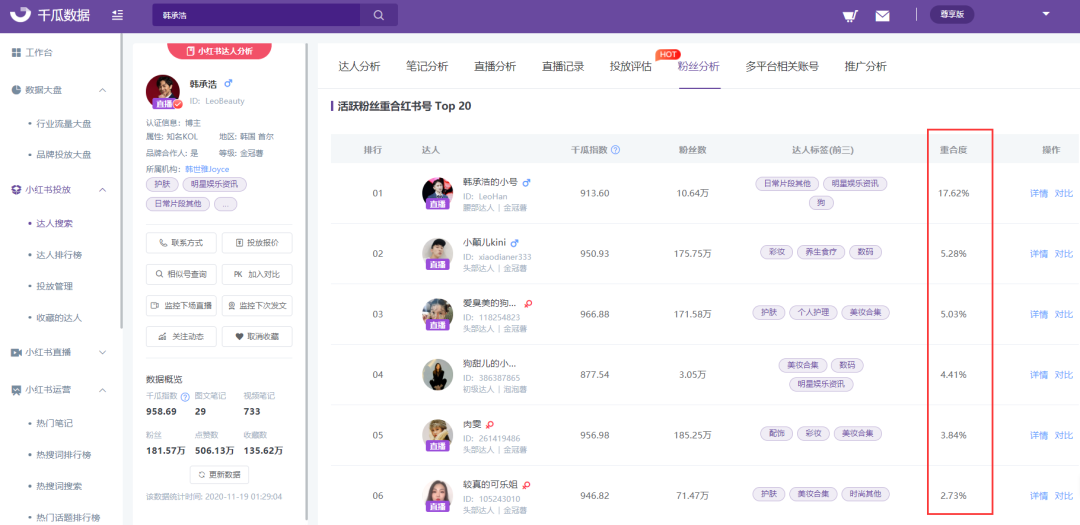Viewport: 1080px width, 525px height.
Task: Click 监控下场直播 button
Action: (x=181, y=305)
